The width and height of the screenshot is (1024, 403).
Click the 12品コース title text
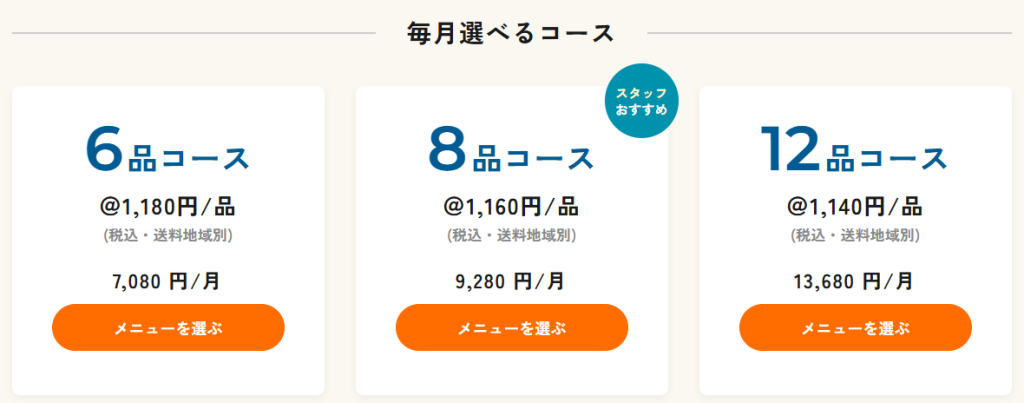tap(854, 151)
